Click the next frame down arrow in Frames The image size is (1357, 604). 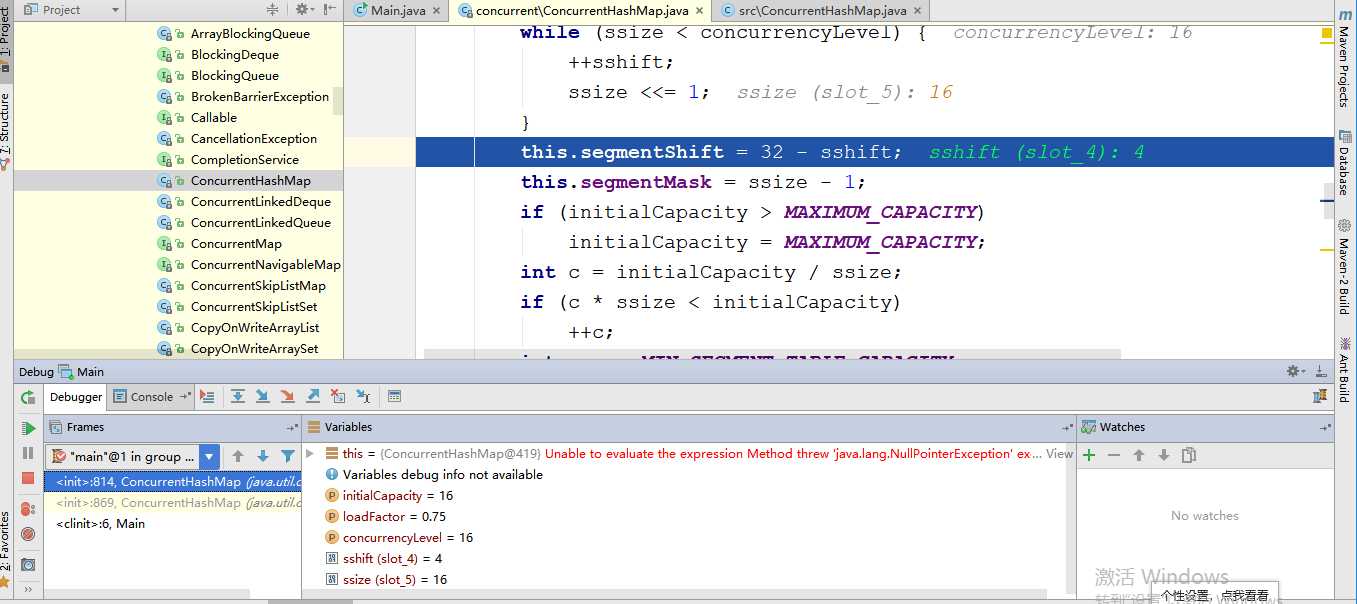(263, 456)
